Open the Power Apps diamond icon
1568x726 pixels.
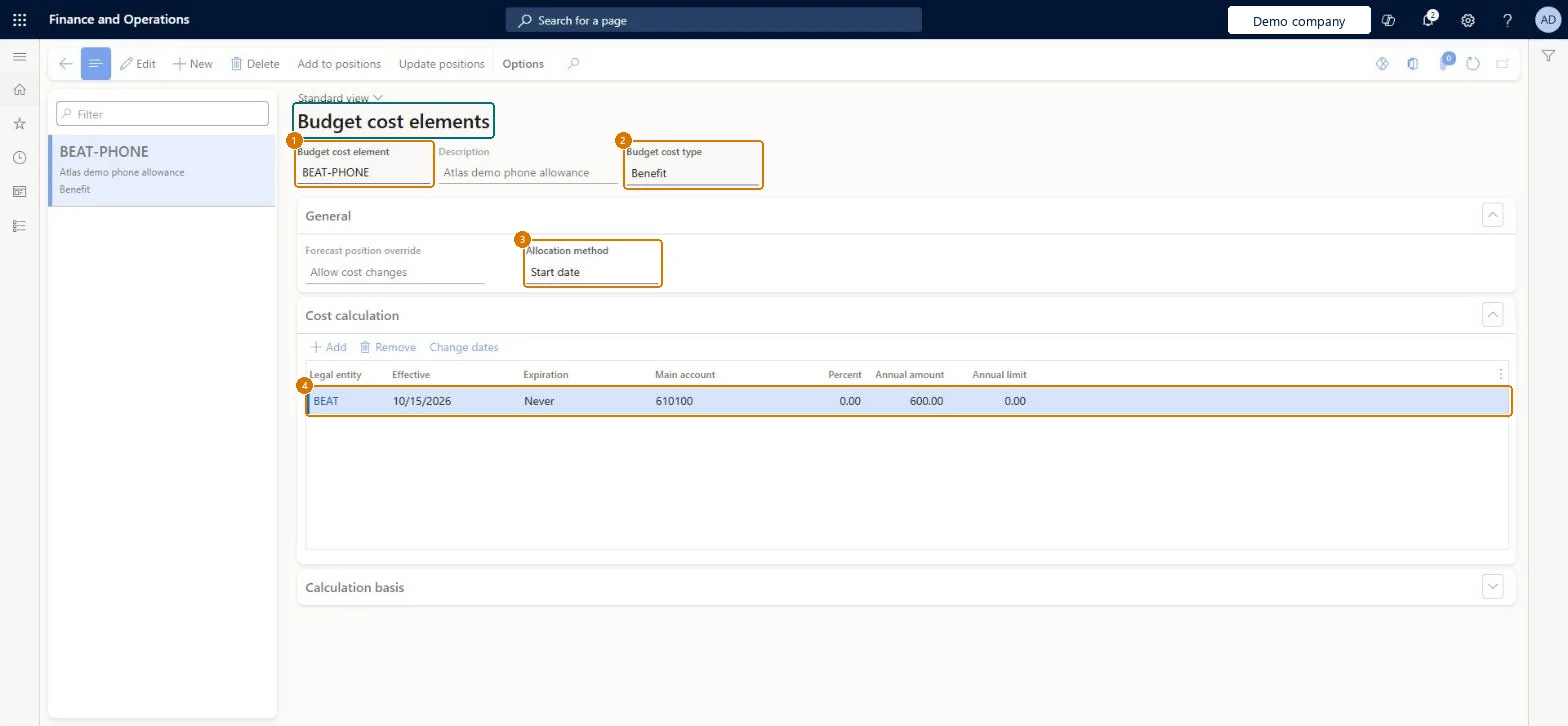[1382, 64]
